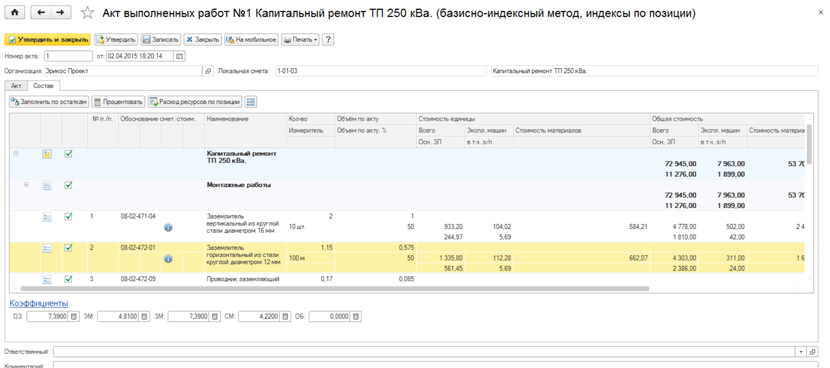Click info icon in row 08-02-471-04
Image resolution: width=830 pixels, height=368 pixels.
click(168, 228)
